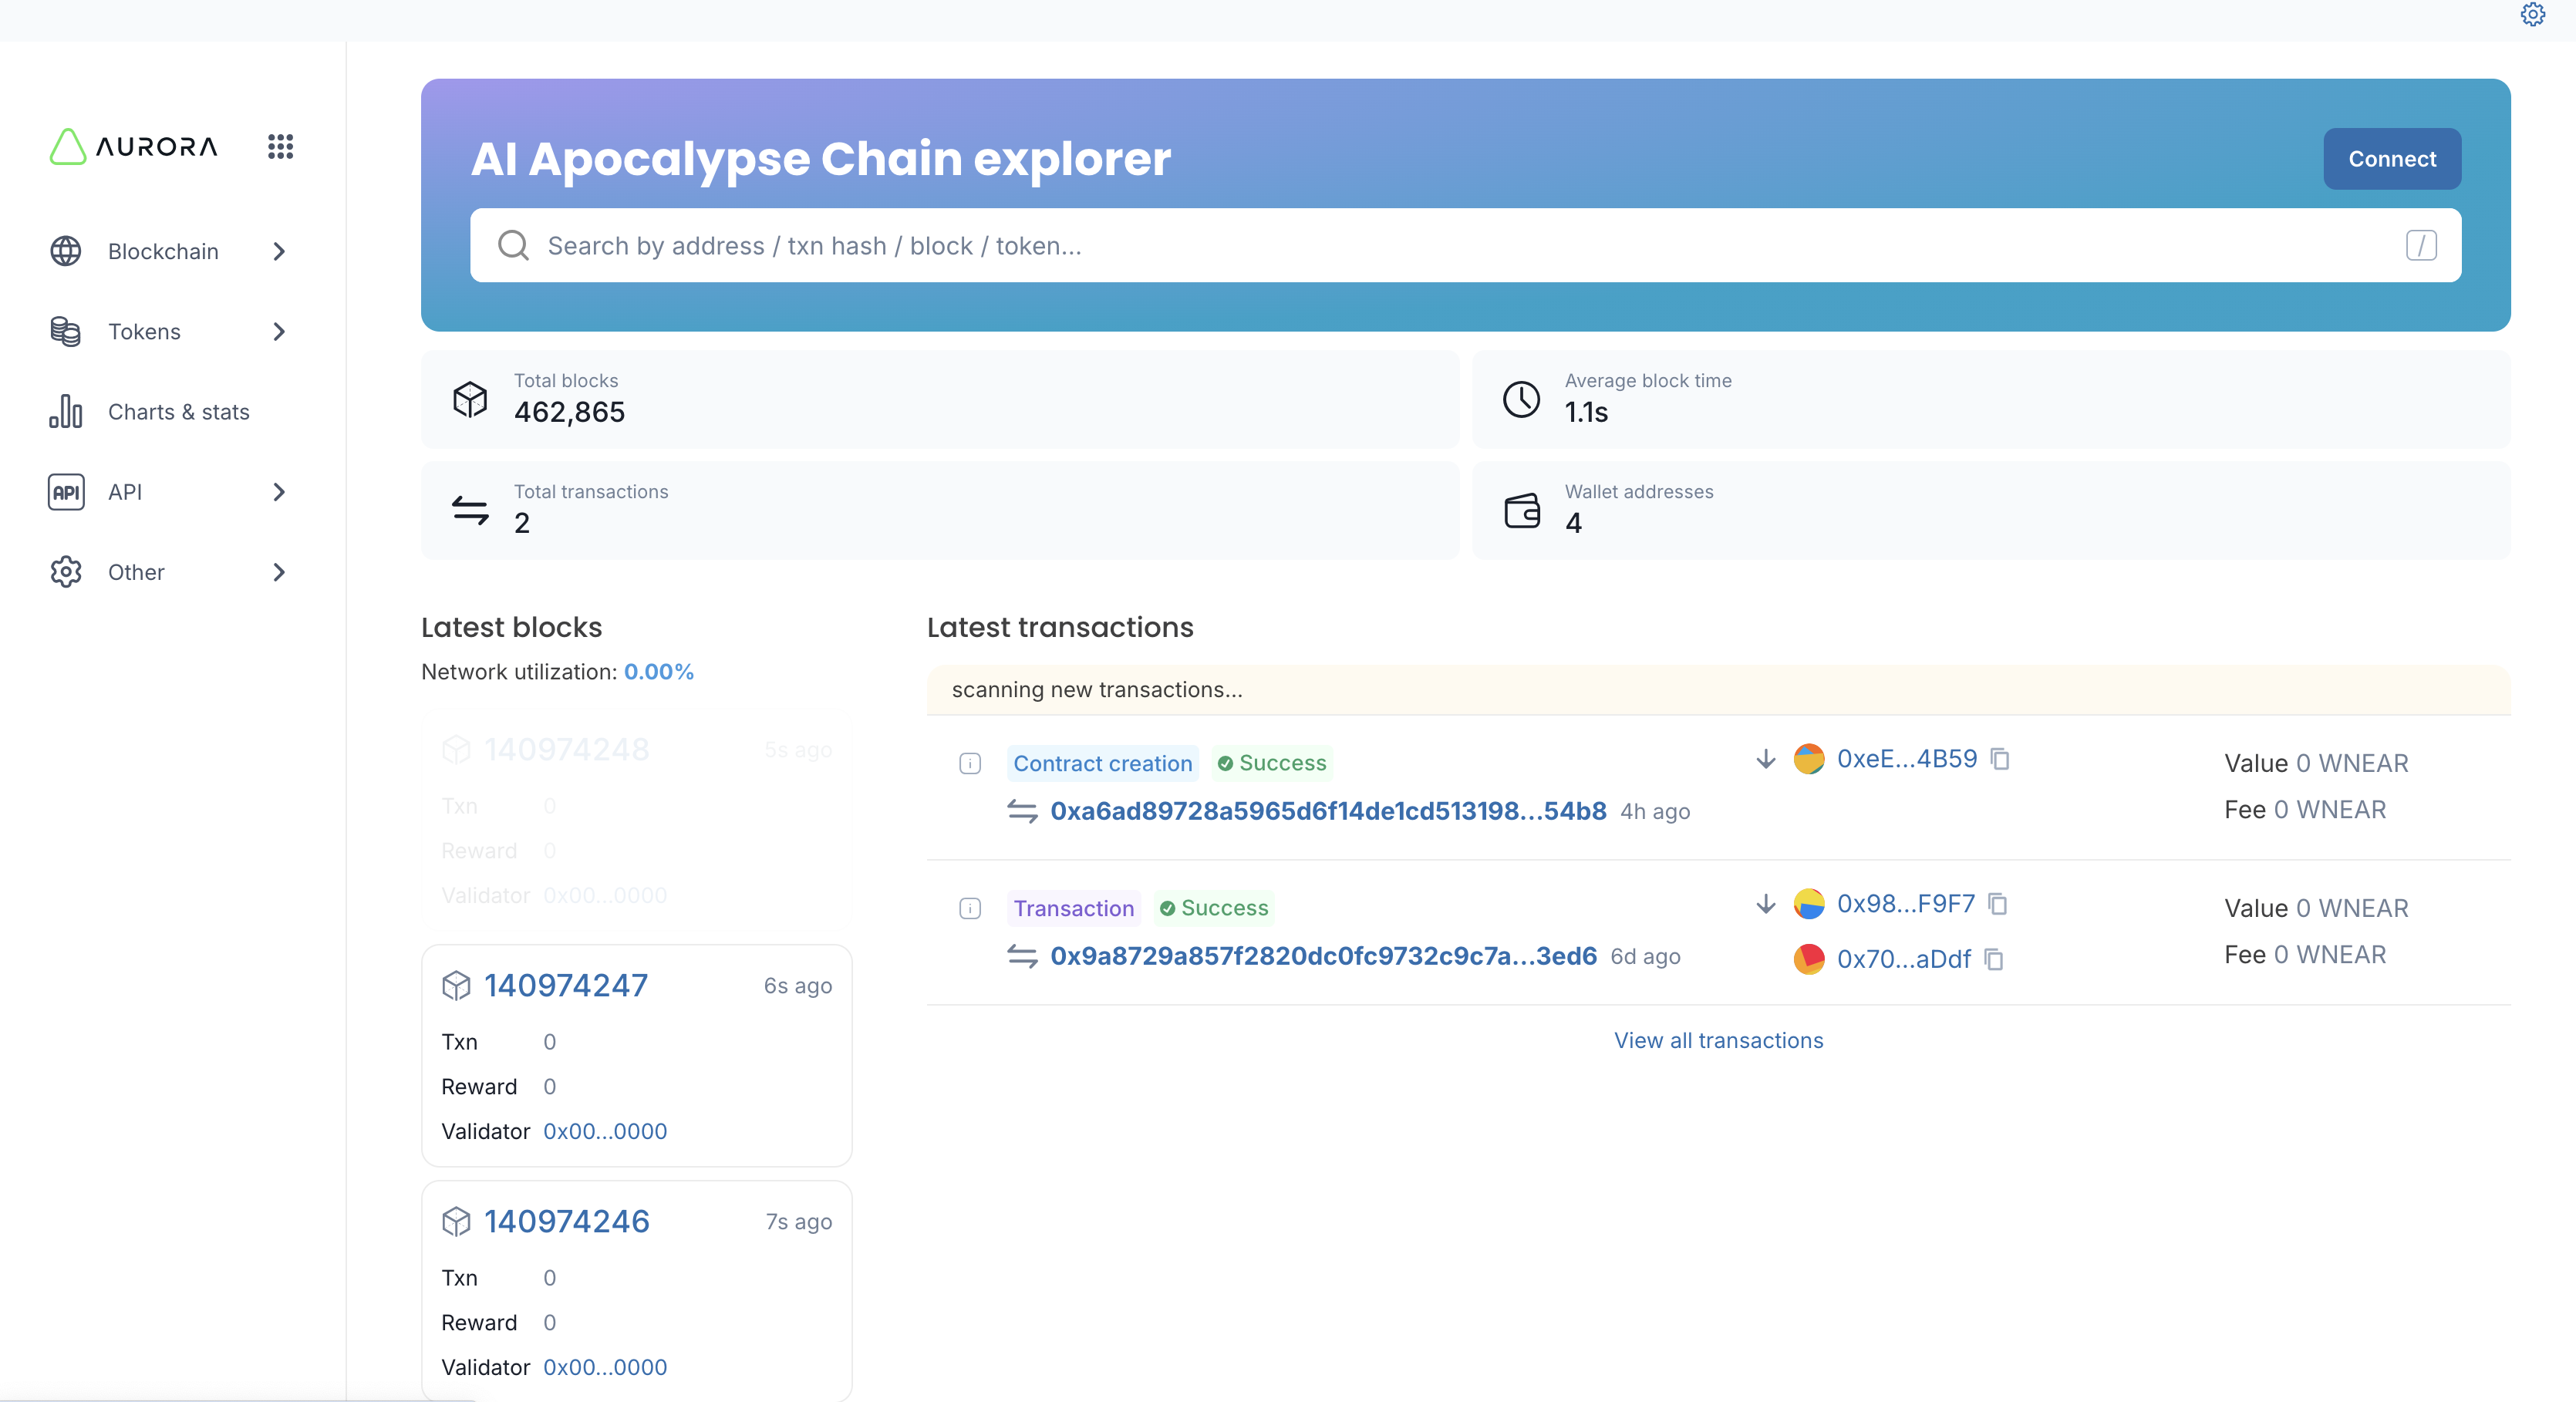Expand the Other menu chevron
The image size is (2576, 1402).
[279, 572]
